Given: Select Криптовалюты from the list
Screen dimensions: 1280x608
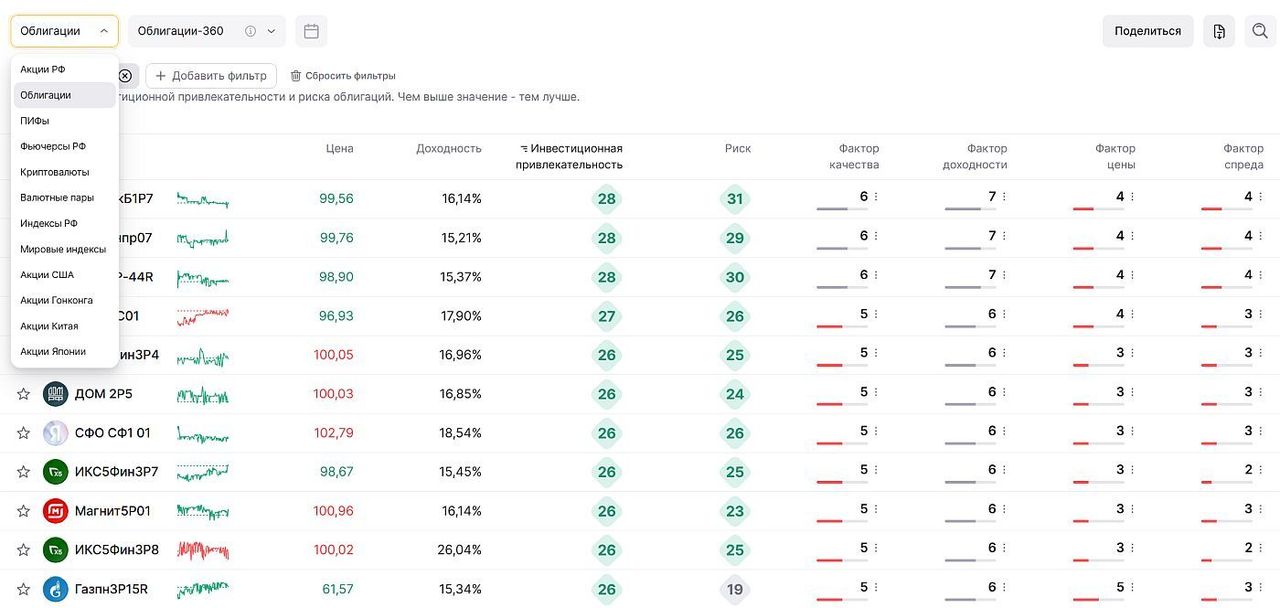Looking at the screenshot, I should pos(55,172).
